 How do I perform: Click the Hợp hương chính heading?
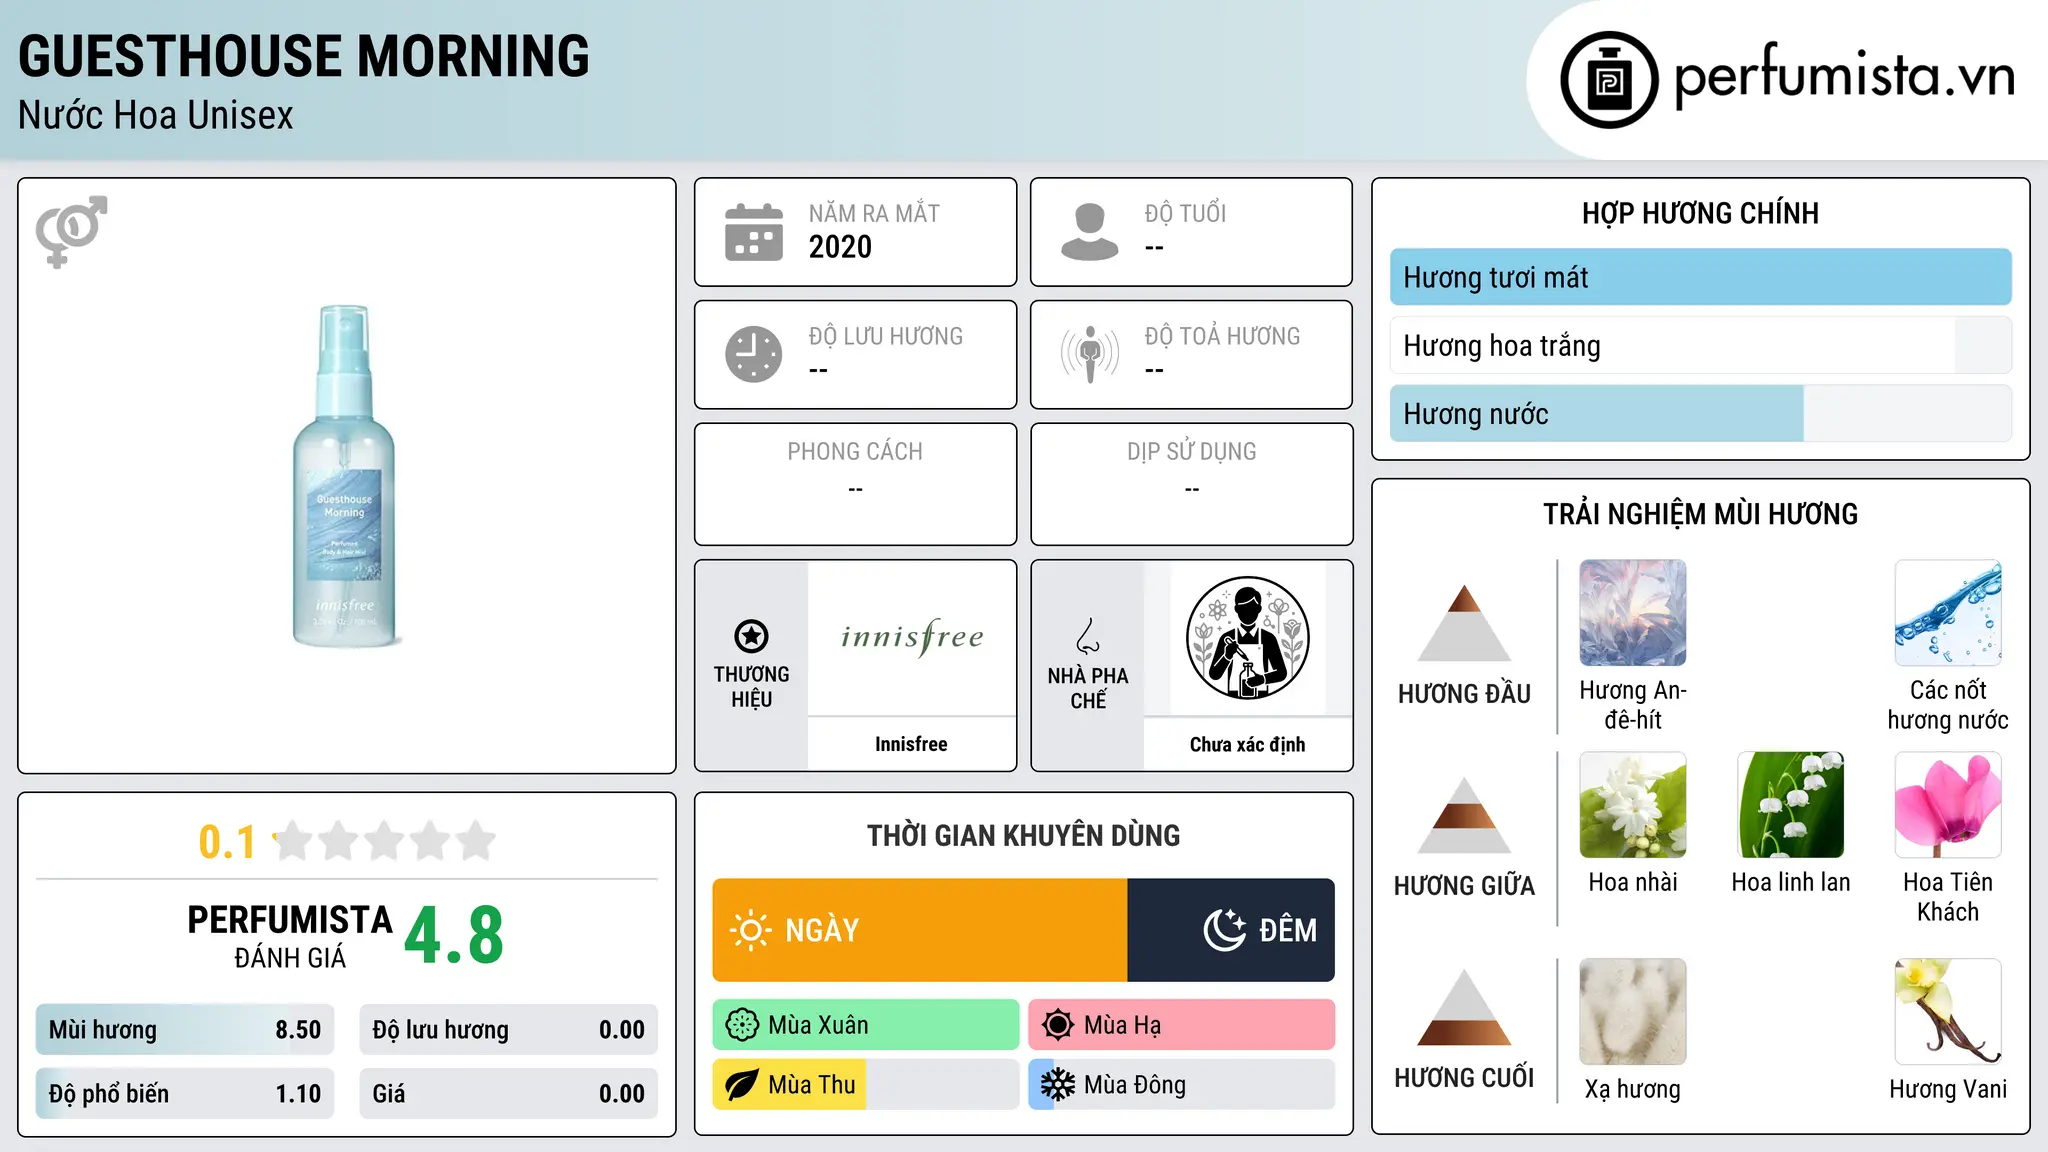[1700, 213]
